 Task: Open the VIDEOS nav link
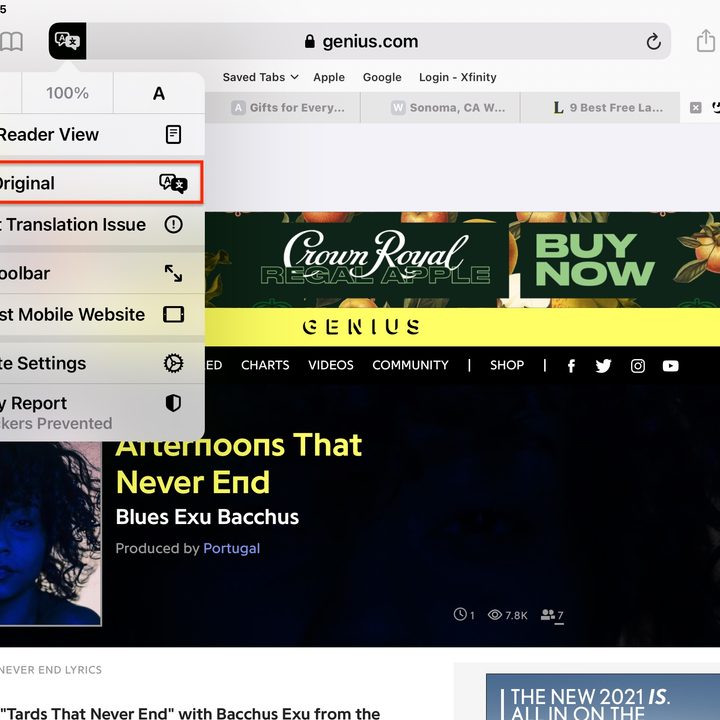(331, 365)
